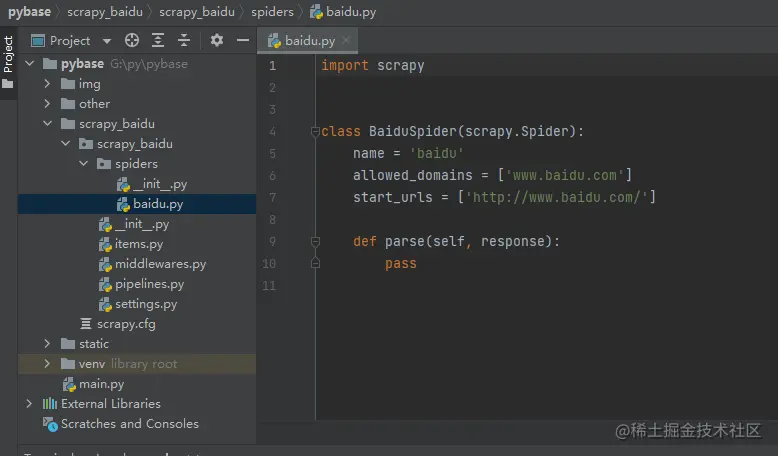The height and width of the screenshot is (456, 778).
Task: Select settings.py in project tree
Action: (146, 304)
